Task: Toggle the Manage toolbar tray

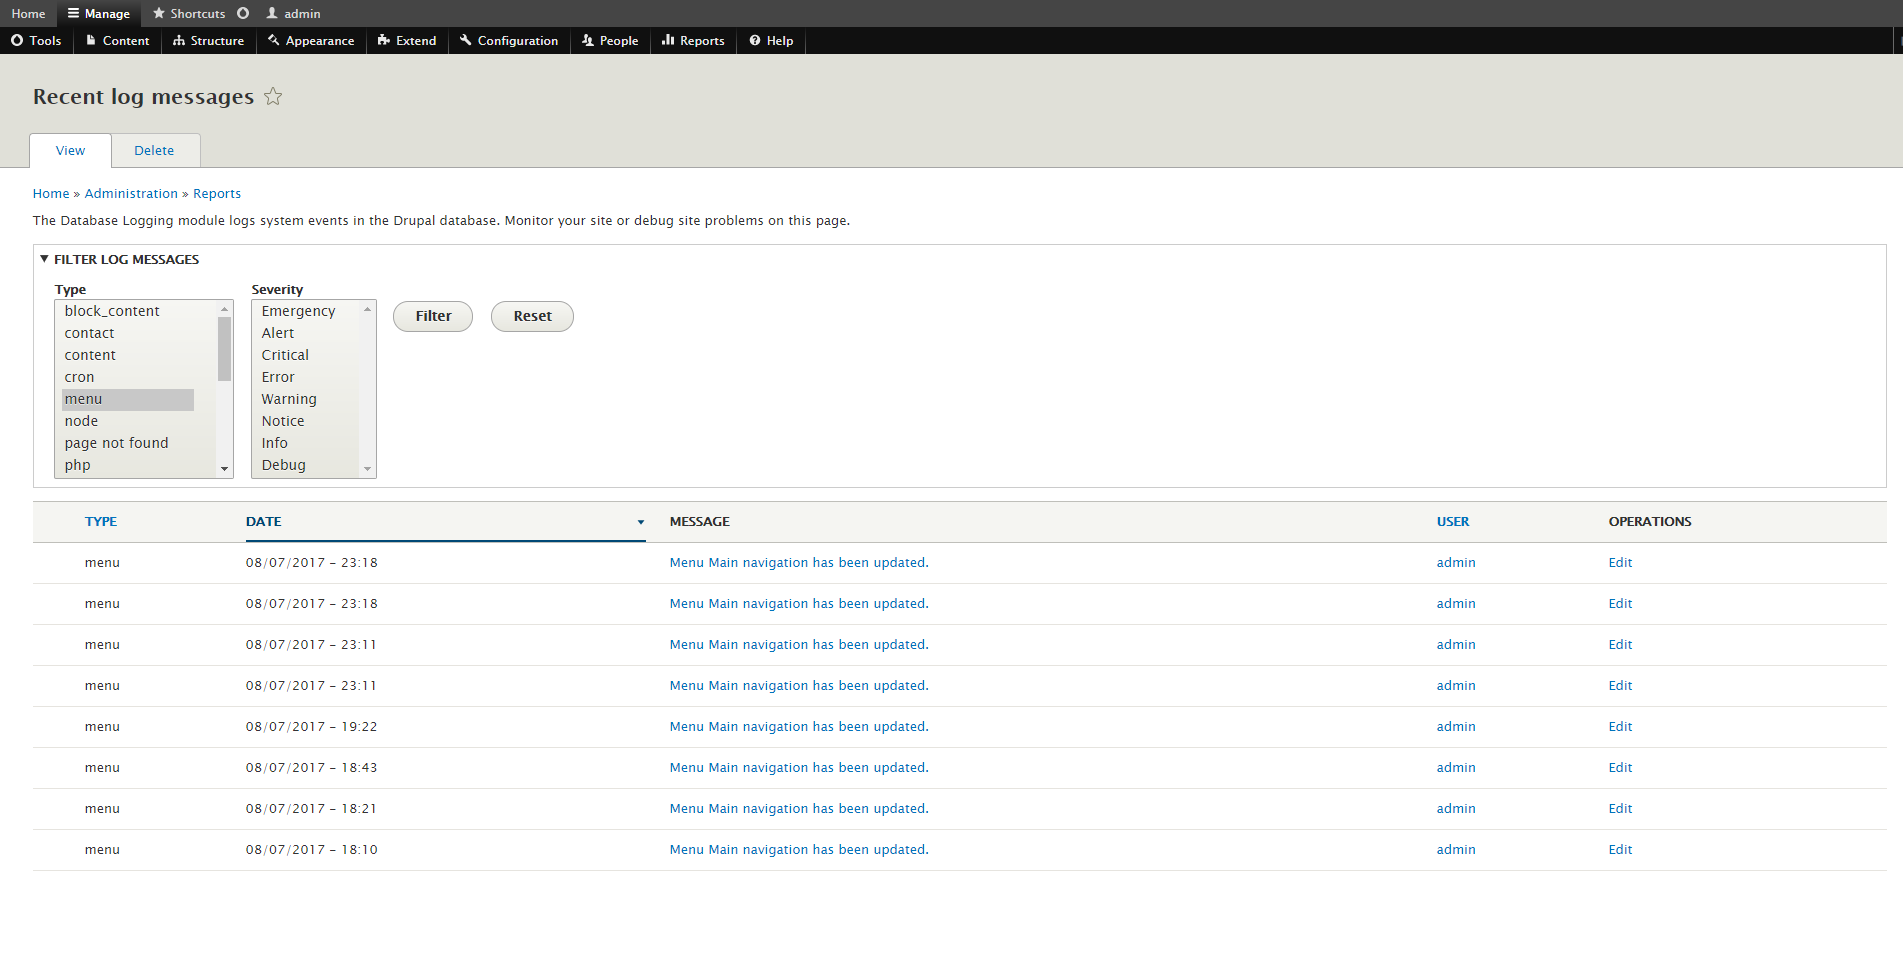Action: coord(99,14)
